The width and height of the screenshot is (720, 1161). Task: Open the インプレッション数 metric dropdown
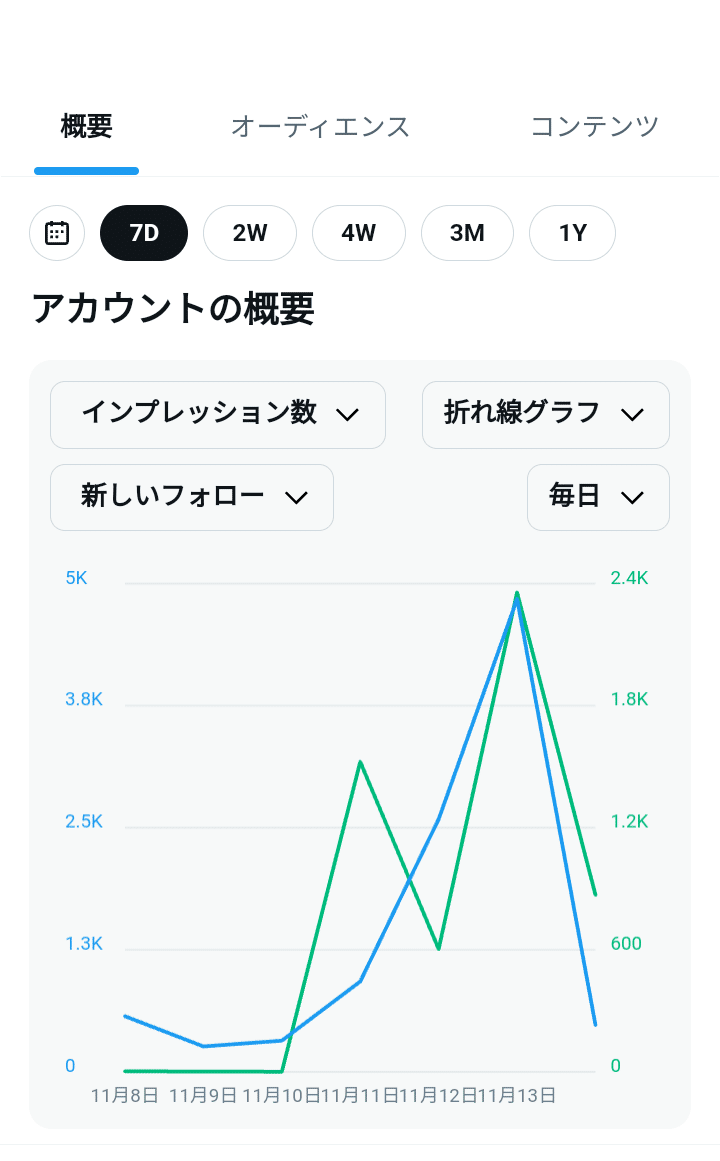click(217, 414)
